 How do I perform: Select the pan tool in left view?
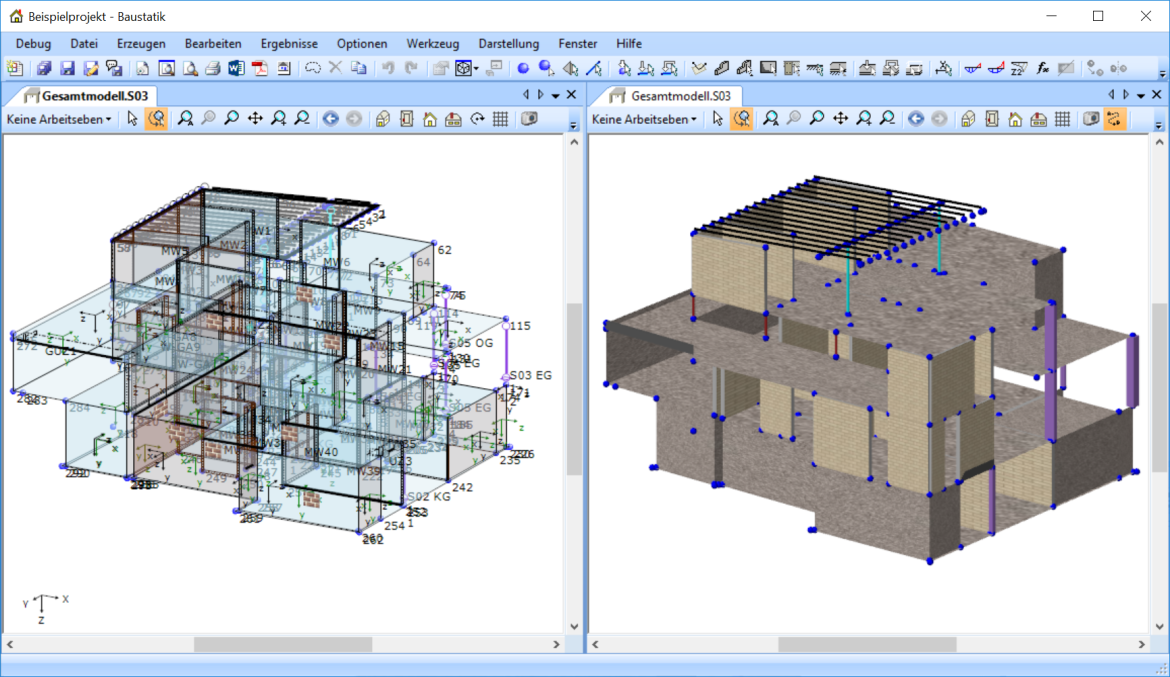point(255,119)
